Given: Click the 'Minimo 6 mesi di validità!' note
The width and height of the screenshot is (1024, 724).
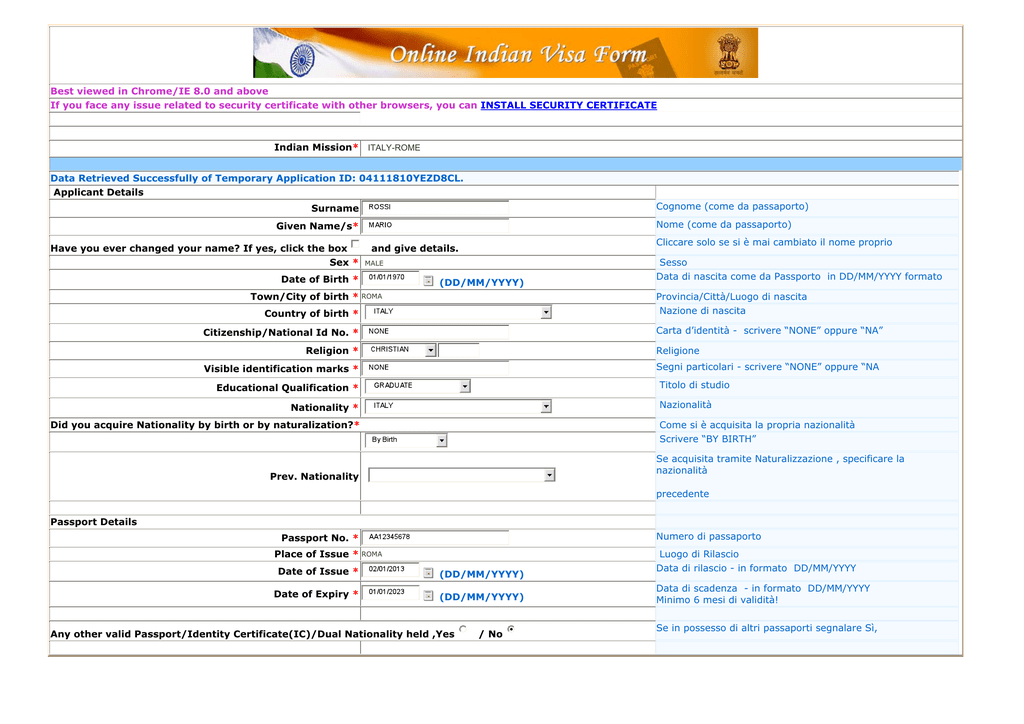Looking at the screenshot, I should [717, 600].
